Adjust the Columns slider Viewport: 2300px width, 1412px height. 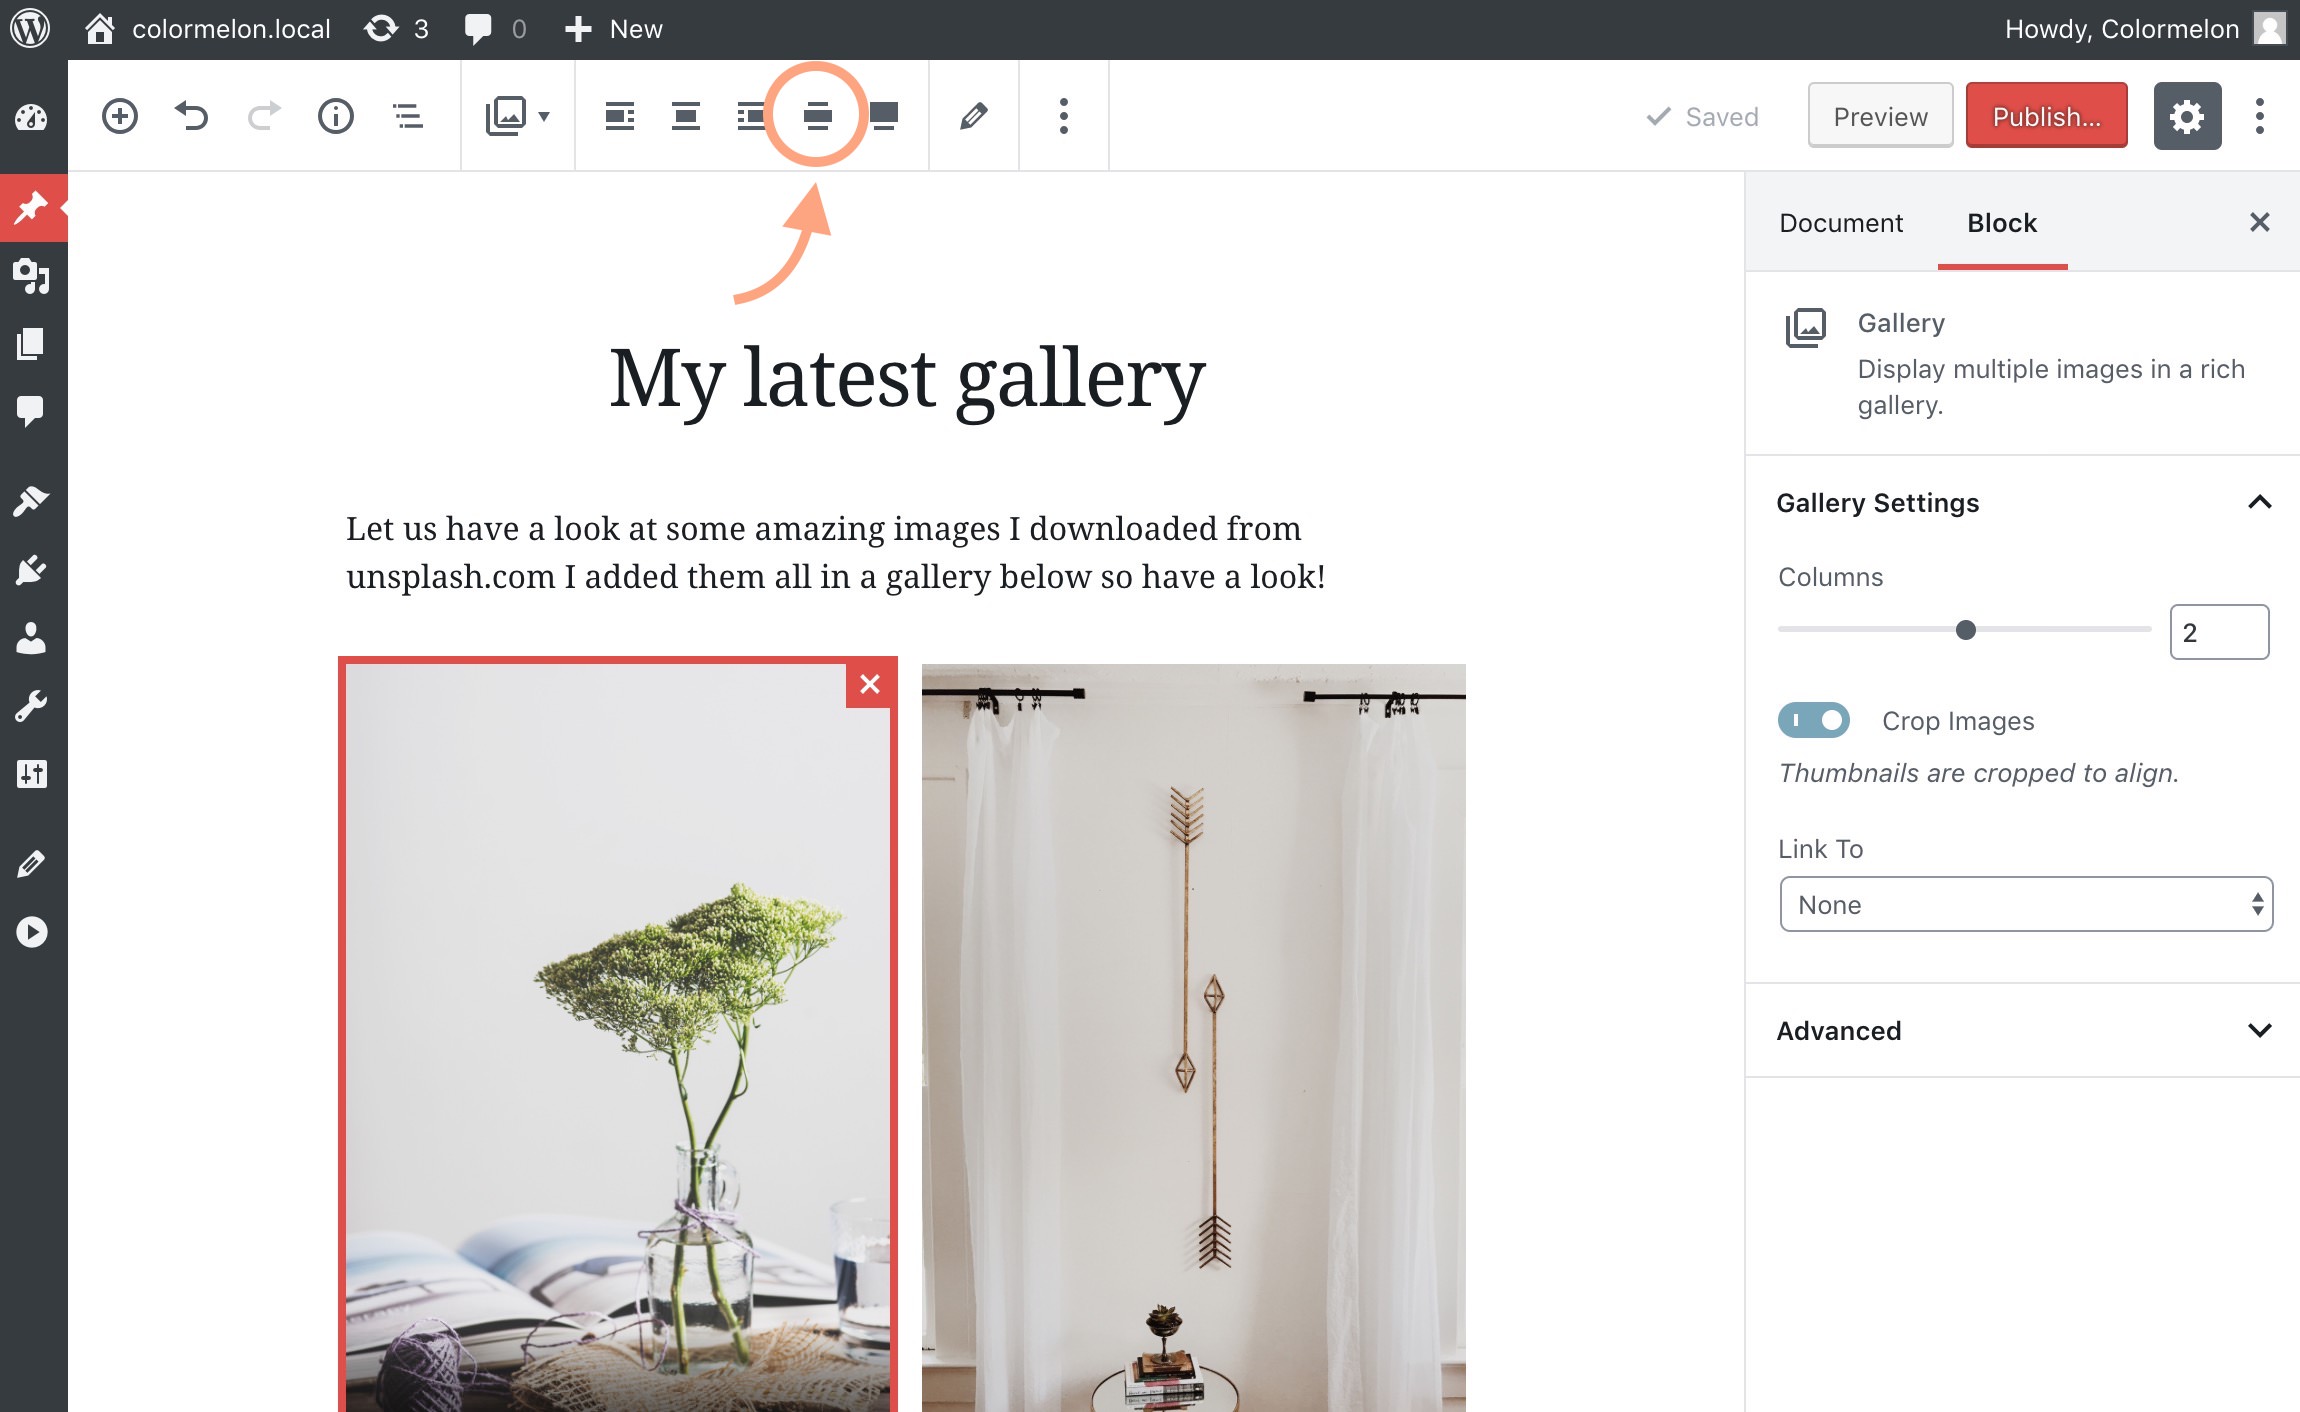pyautogui.click(x=1965, y=630)
